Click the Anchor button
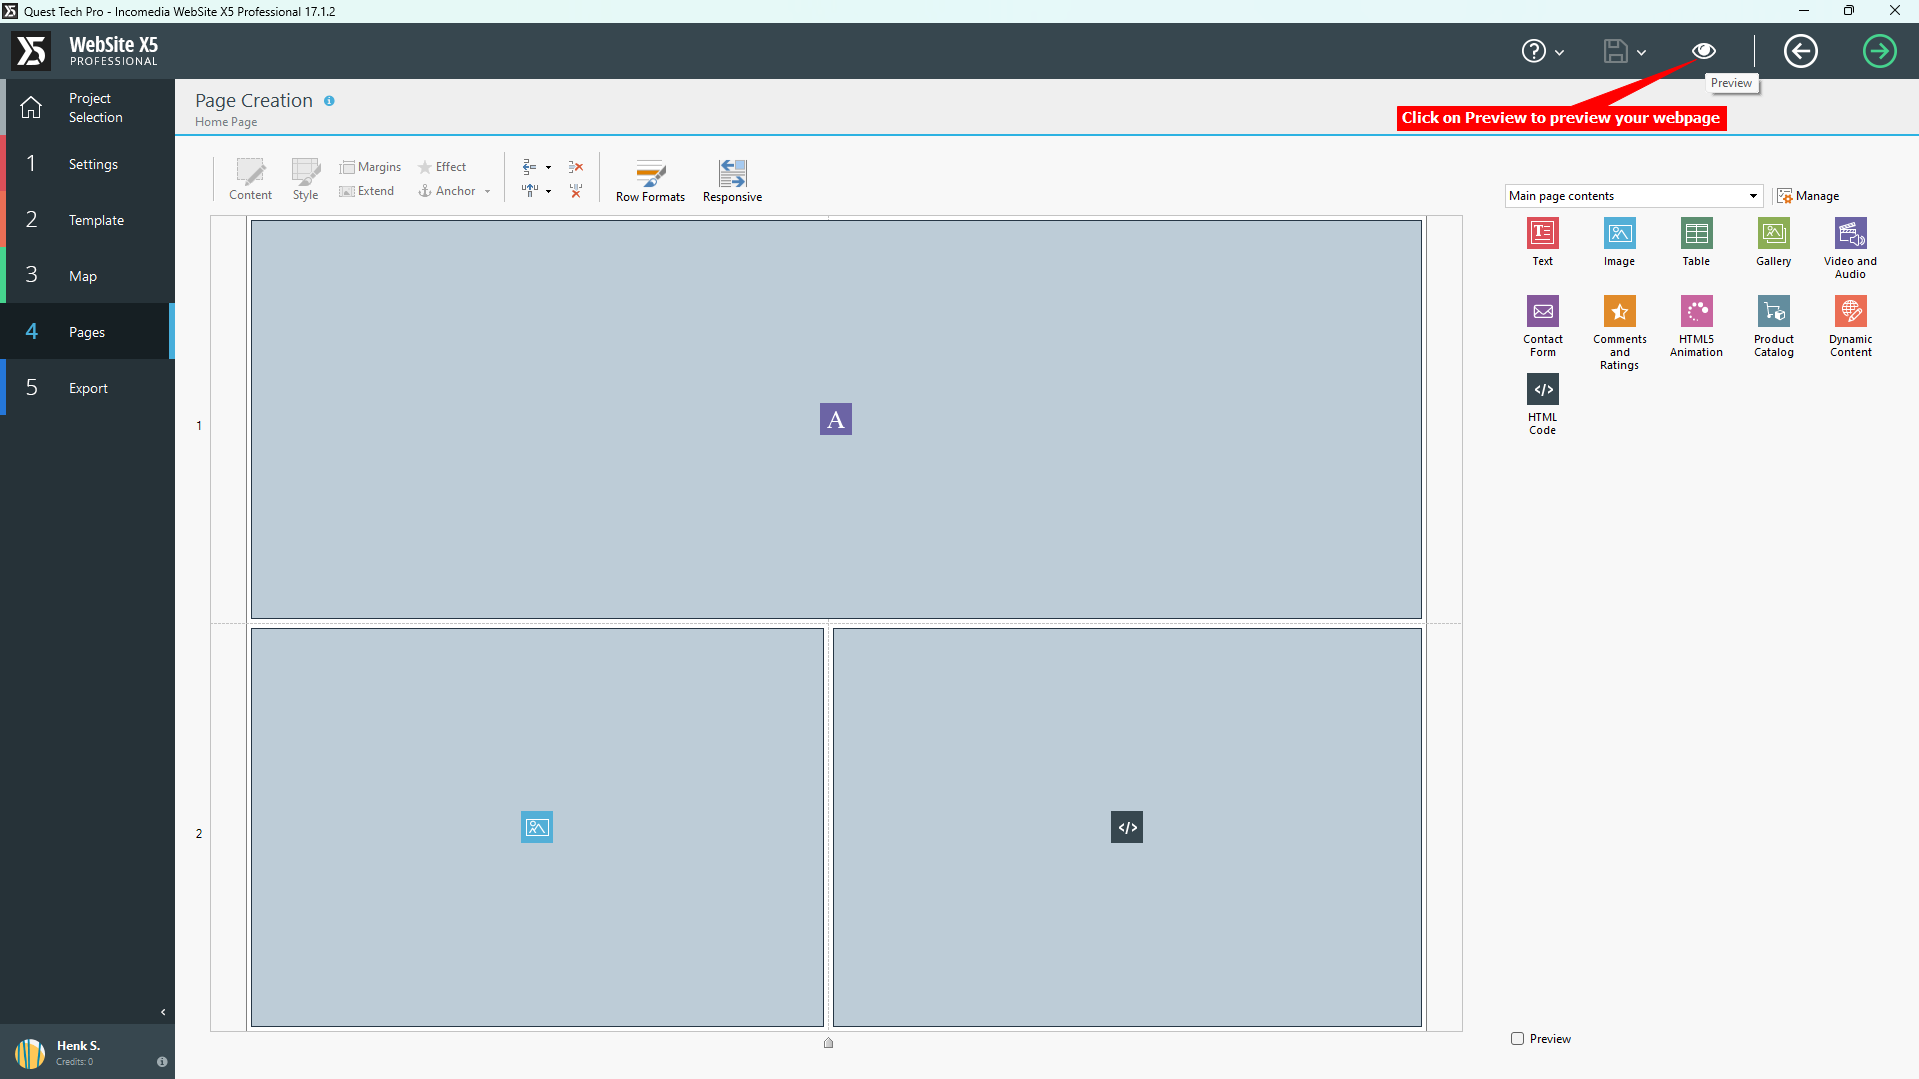Image resolution: width=1919 pixels, height=1079 pixels. 447,191
